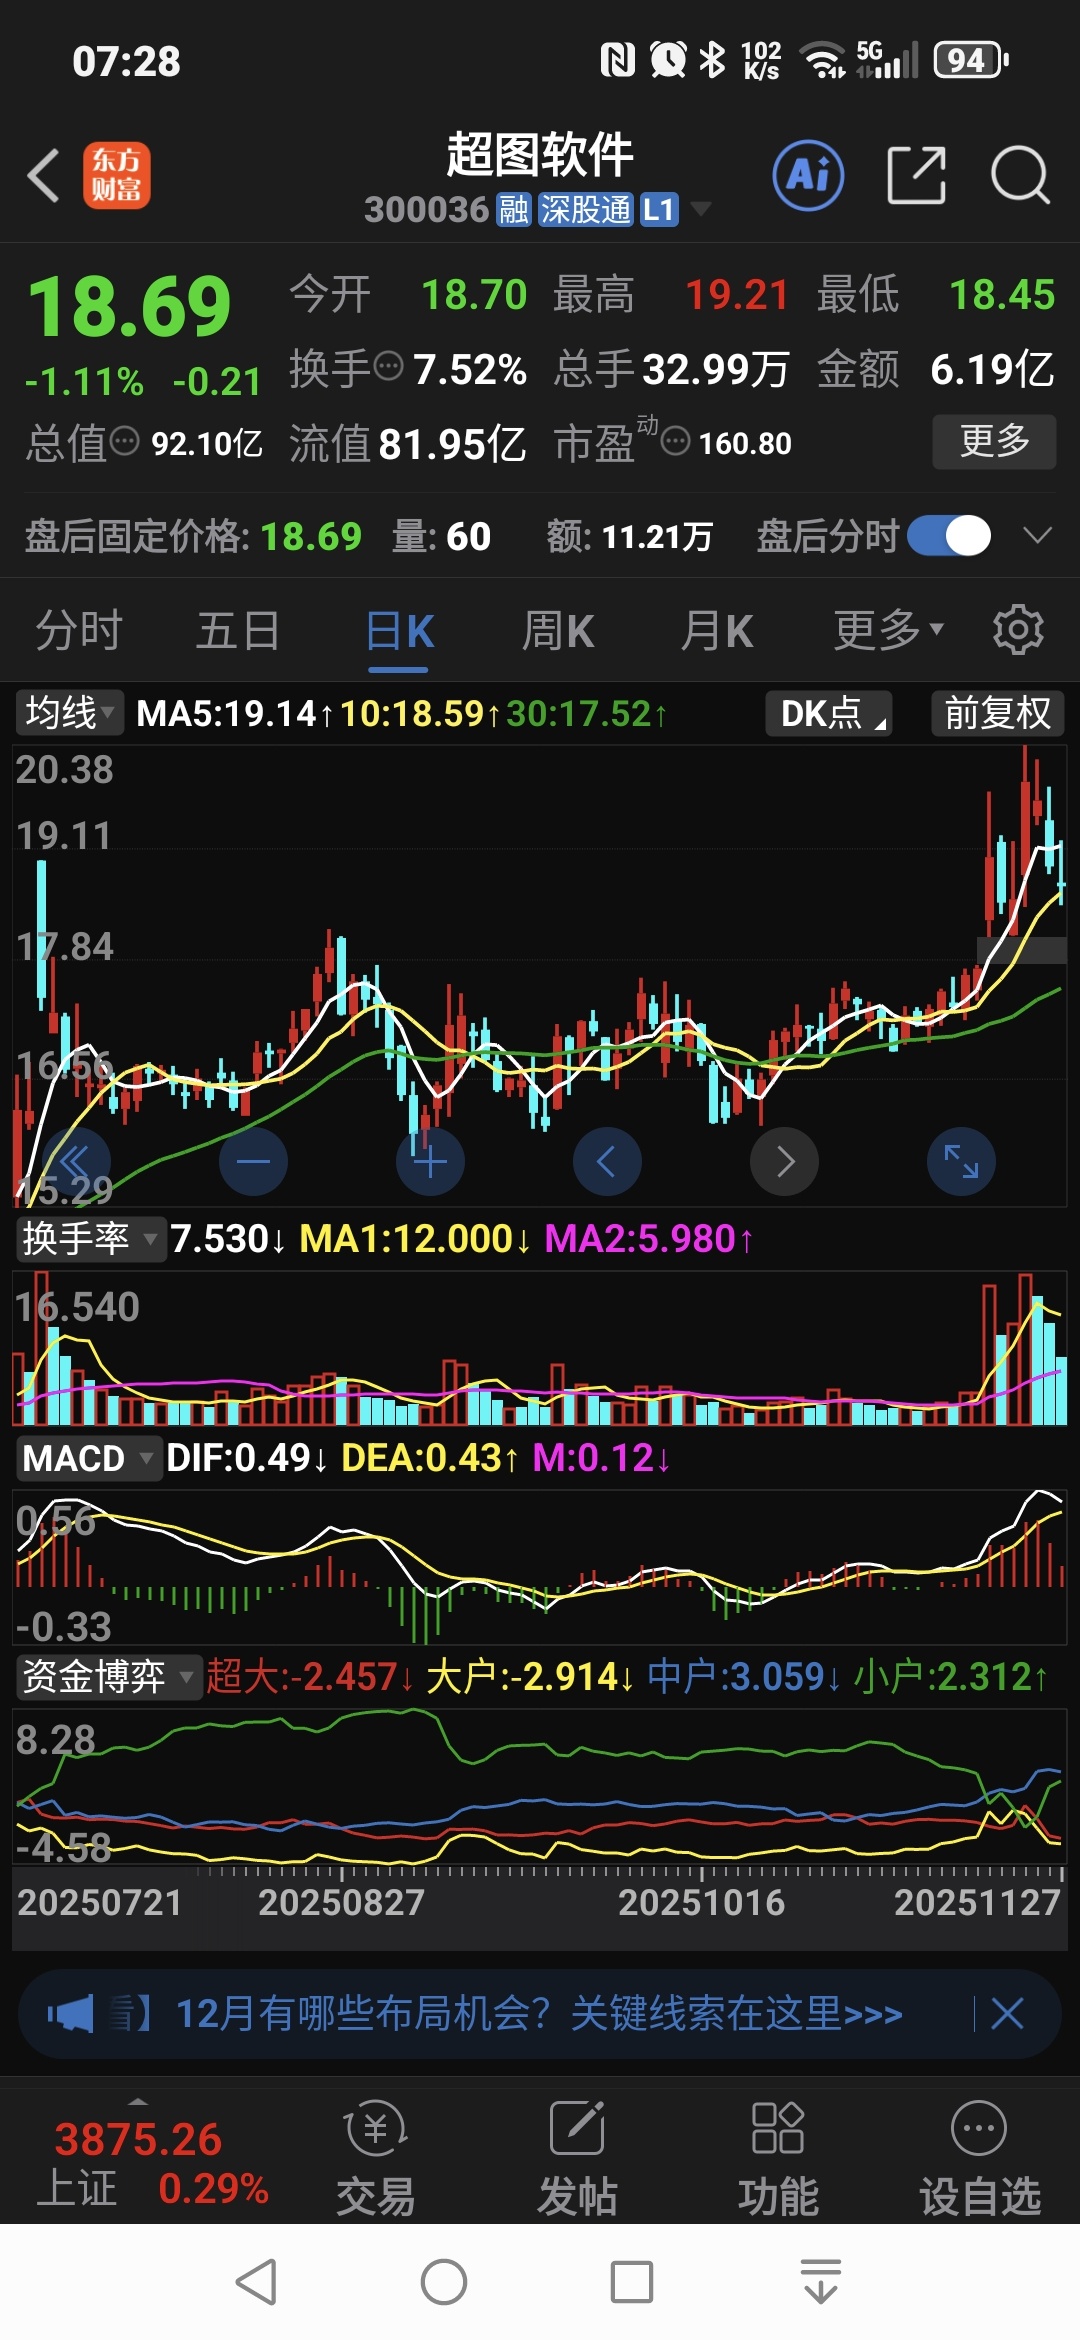Close the December banner with X

[x=1007, y=2013]
